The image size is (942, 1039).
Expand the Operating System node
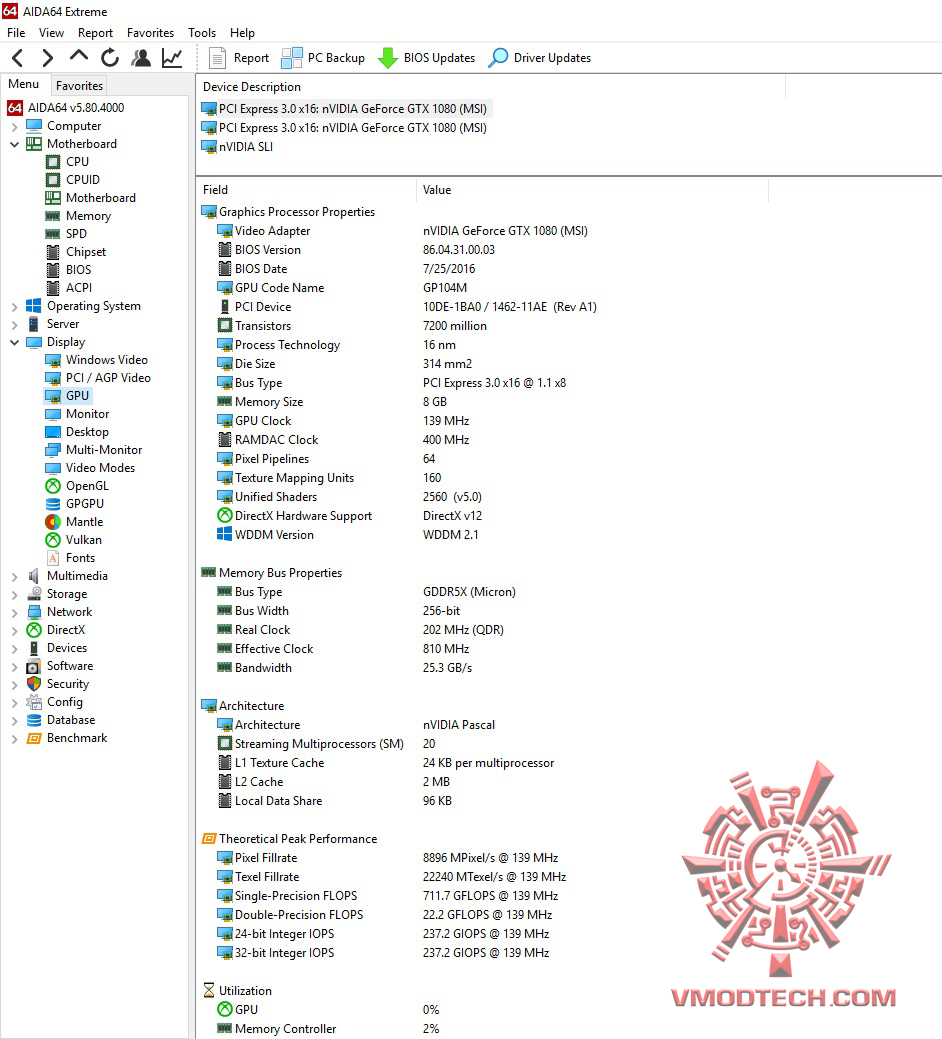click(15, 307)
